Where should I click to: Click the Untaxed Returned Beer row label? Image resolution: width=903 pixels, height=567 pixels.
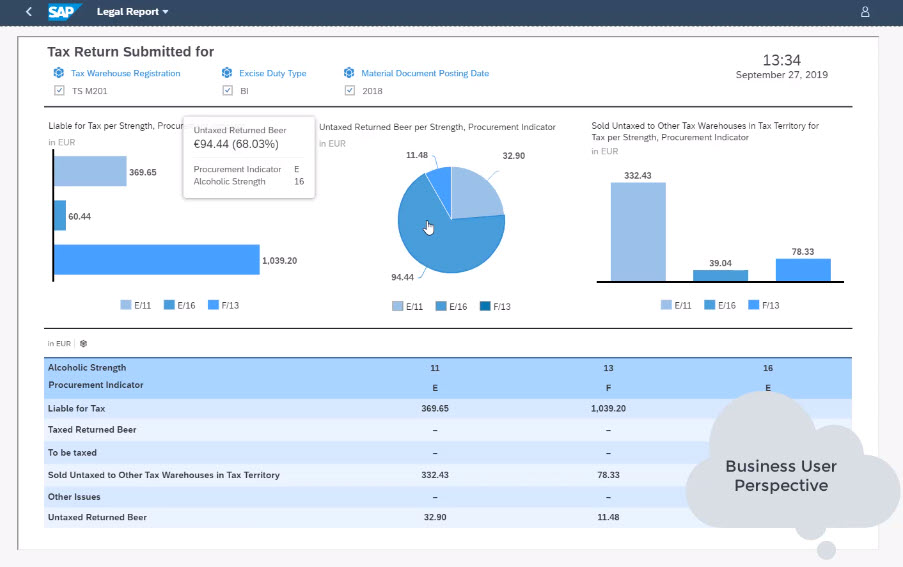97,517
